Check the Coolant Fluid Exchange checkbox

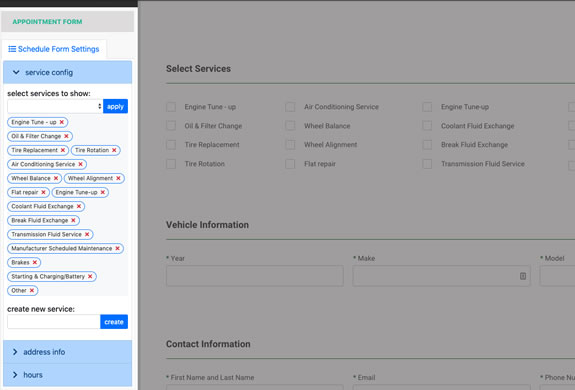(x=427, y=126)
